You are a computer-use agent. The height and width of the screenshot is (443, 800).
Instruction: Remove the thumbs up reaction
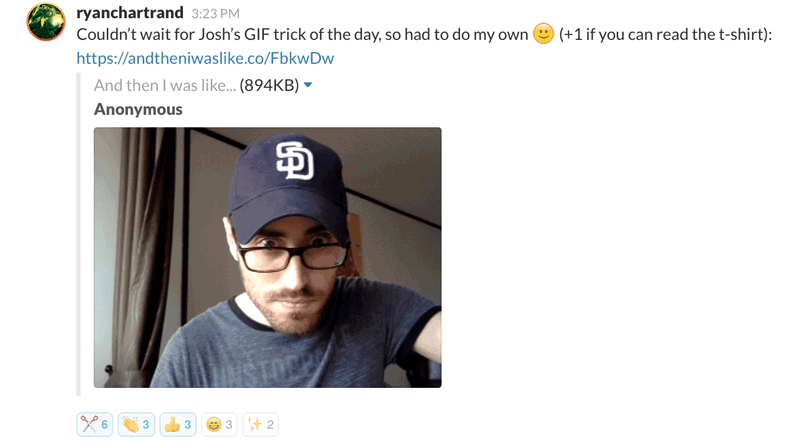(178, 424)
